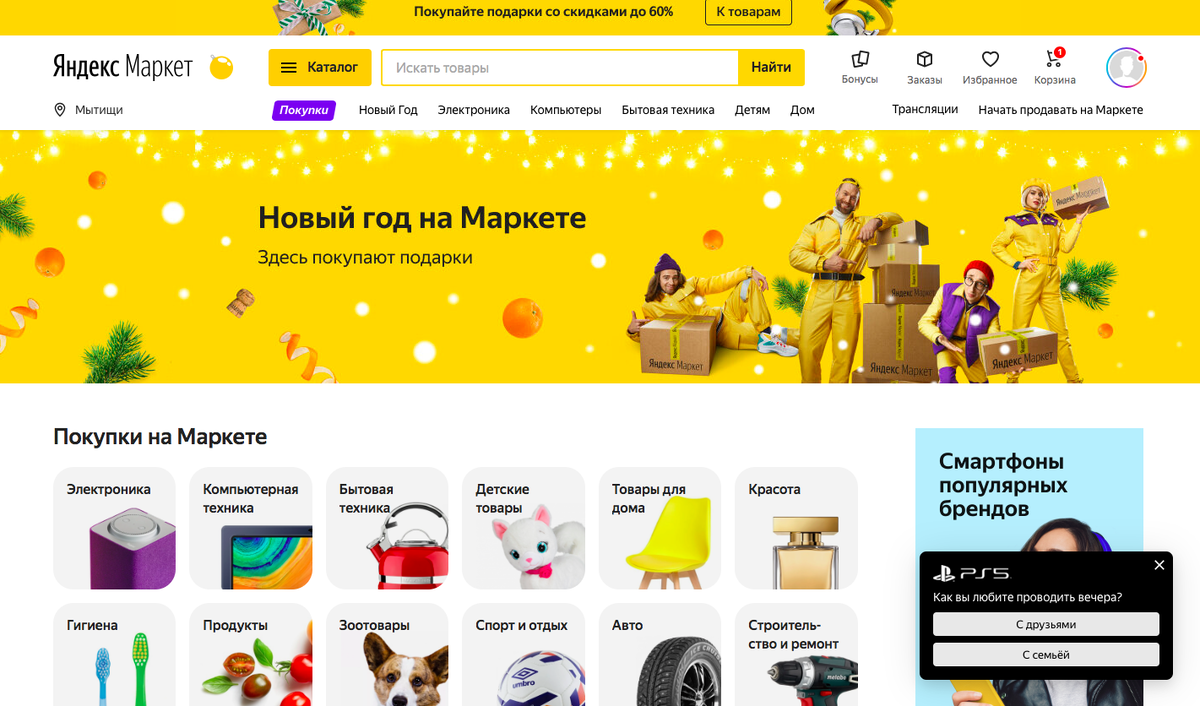This screenshot has height=706, width=1200.
Task: Click the Искать товары search field
Action: (x=560, y=67)
